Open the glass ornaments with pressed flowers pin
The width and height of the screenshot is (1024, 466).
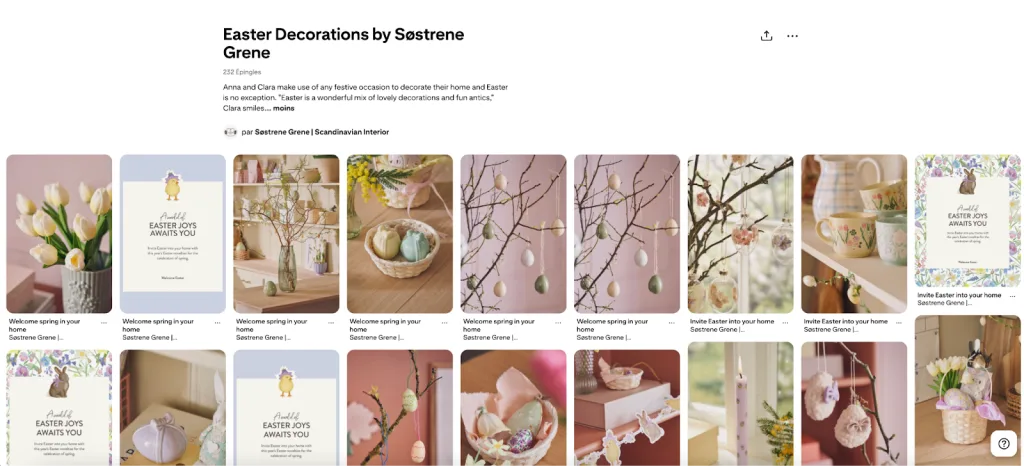[741, 234]
